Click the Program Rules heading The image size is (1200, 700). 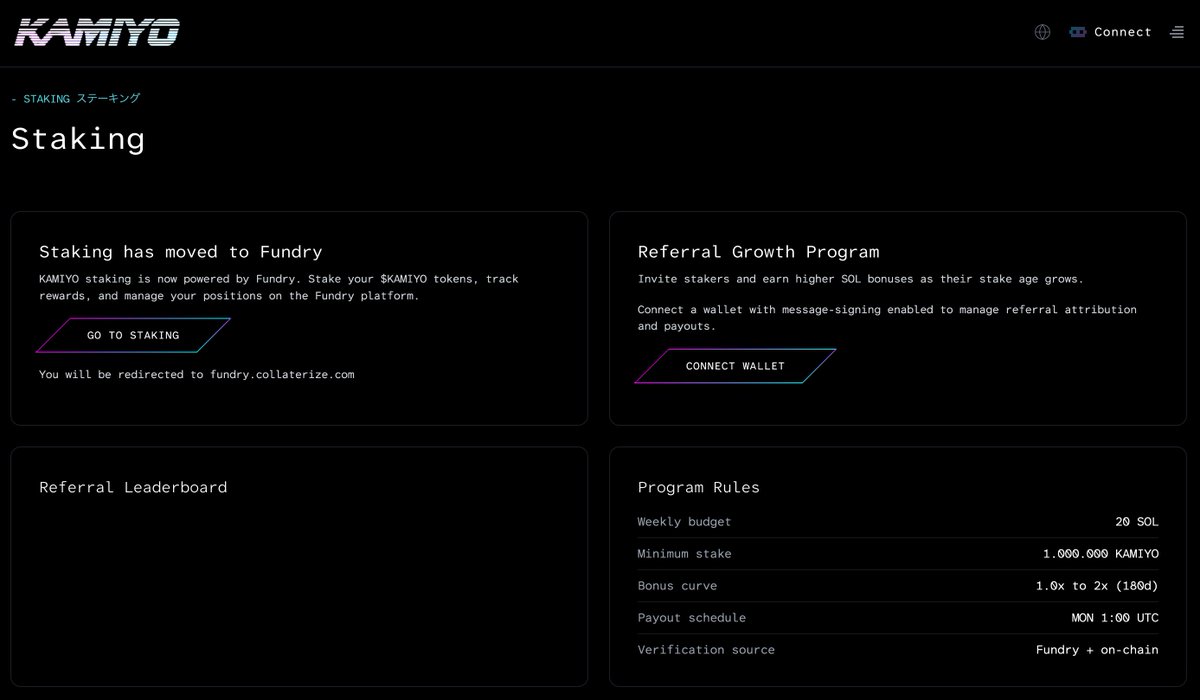(699, 487)
